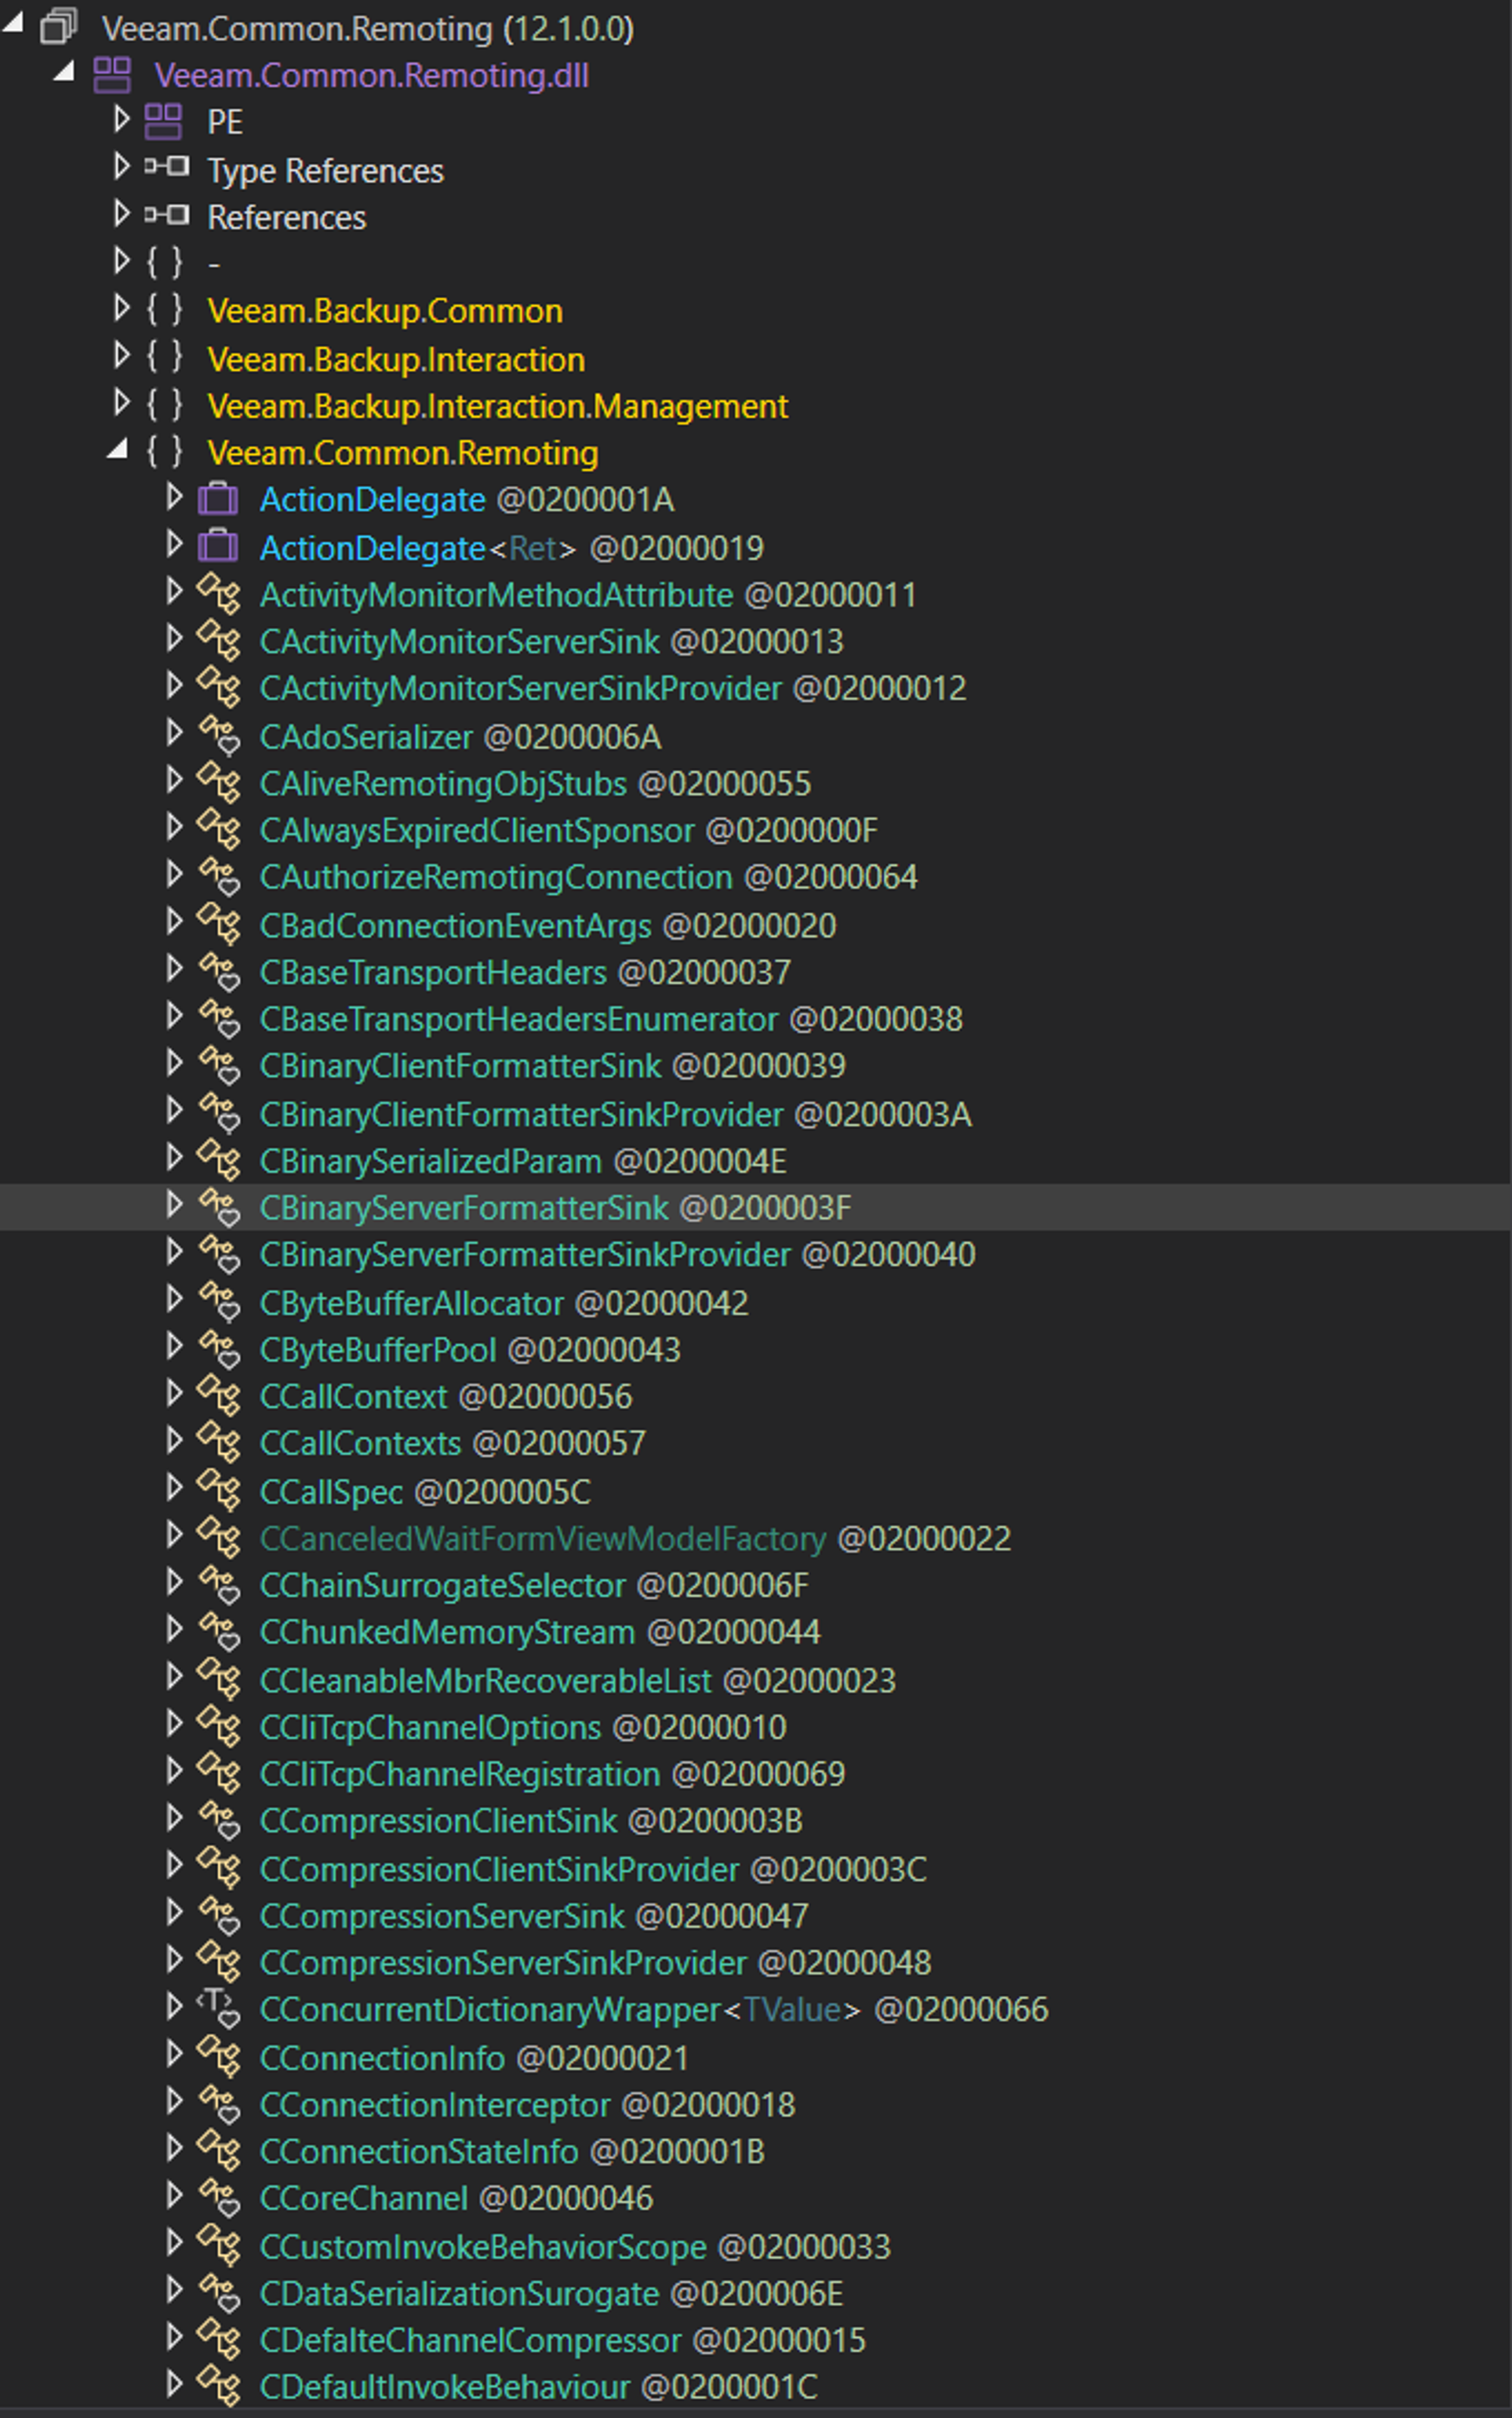Expand the Veeam.Backup.Interaction.Management namespace
This screenshot has width=1512, height=2418.
121,403
